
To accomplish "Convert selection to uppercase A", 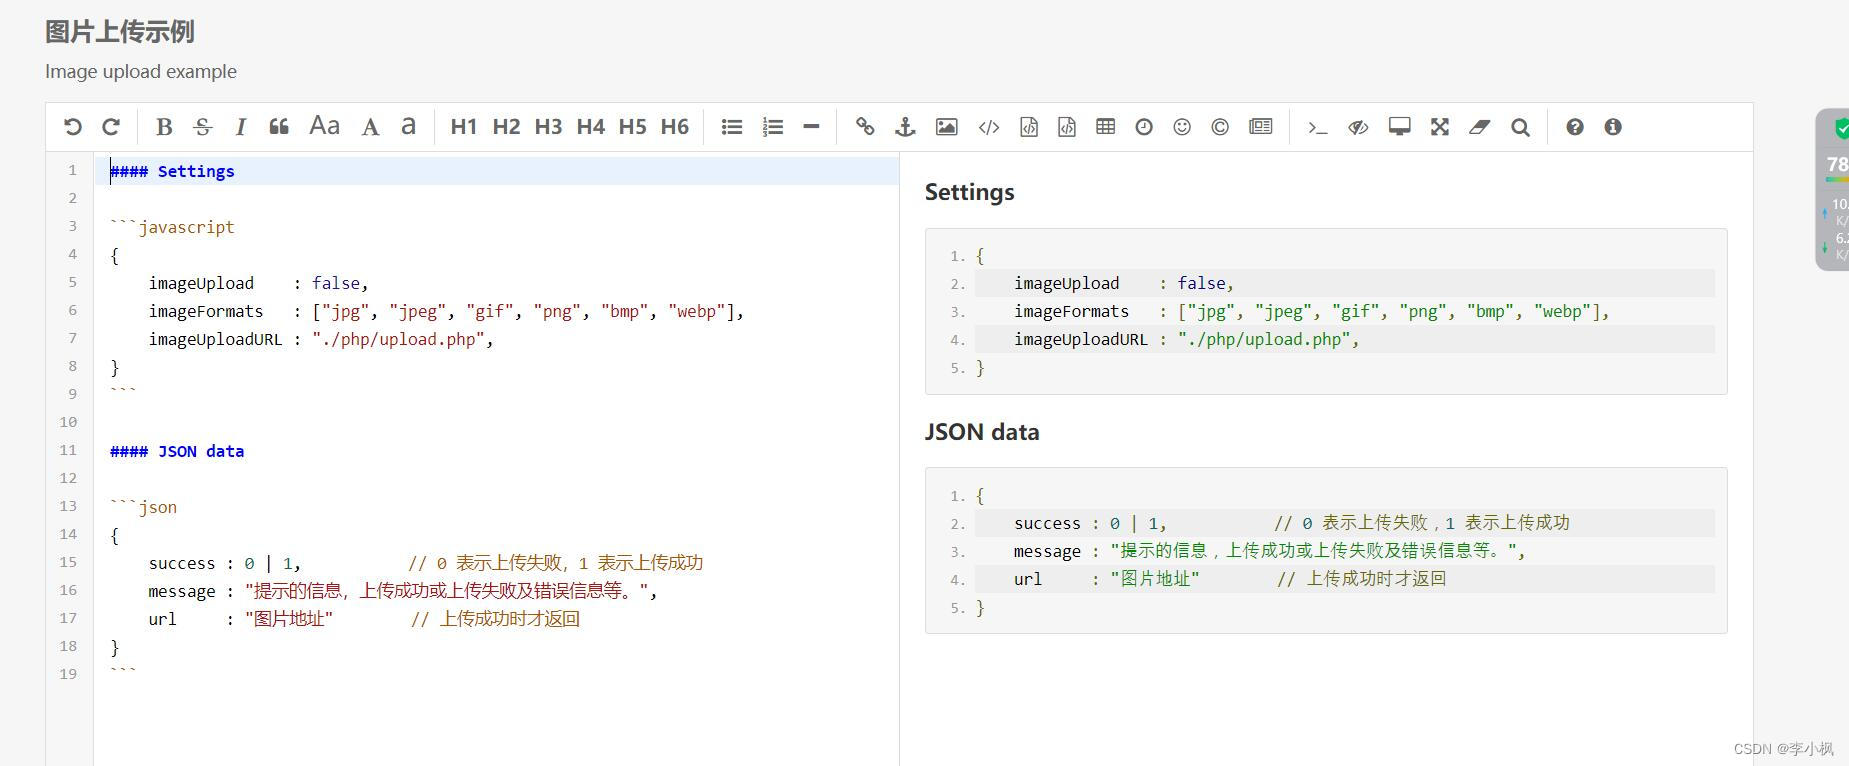I will click(370, 127).
